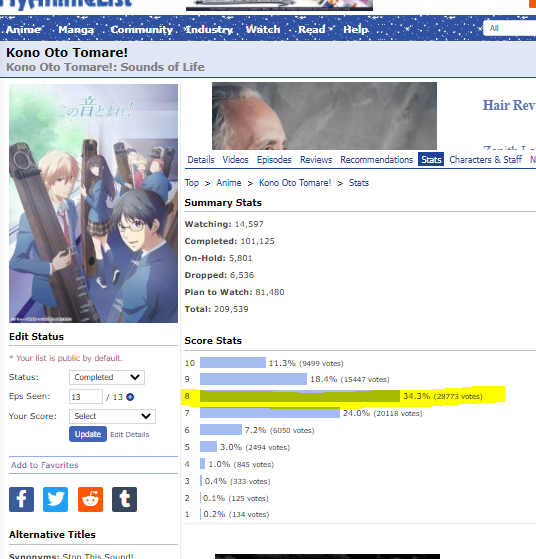This screenshot has height=559, width=536.
Task: Share the page on Twitter
Action: point(55,499)
